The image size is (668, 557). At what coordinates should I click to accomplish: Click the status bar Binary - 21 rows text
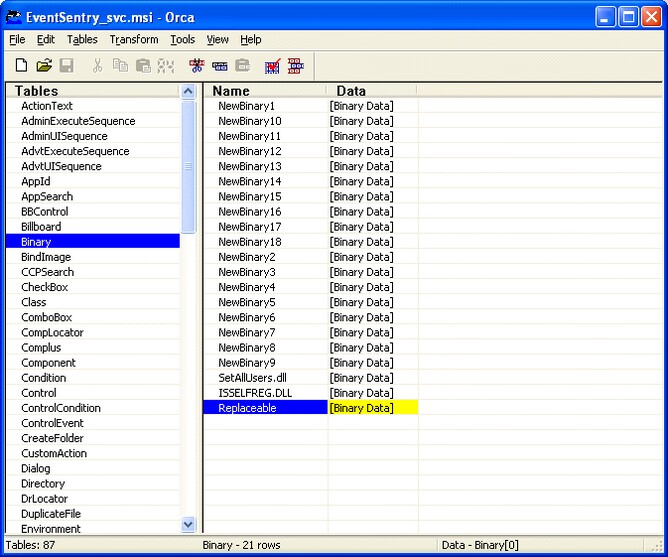tap(241, 545)
